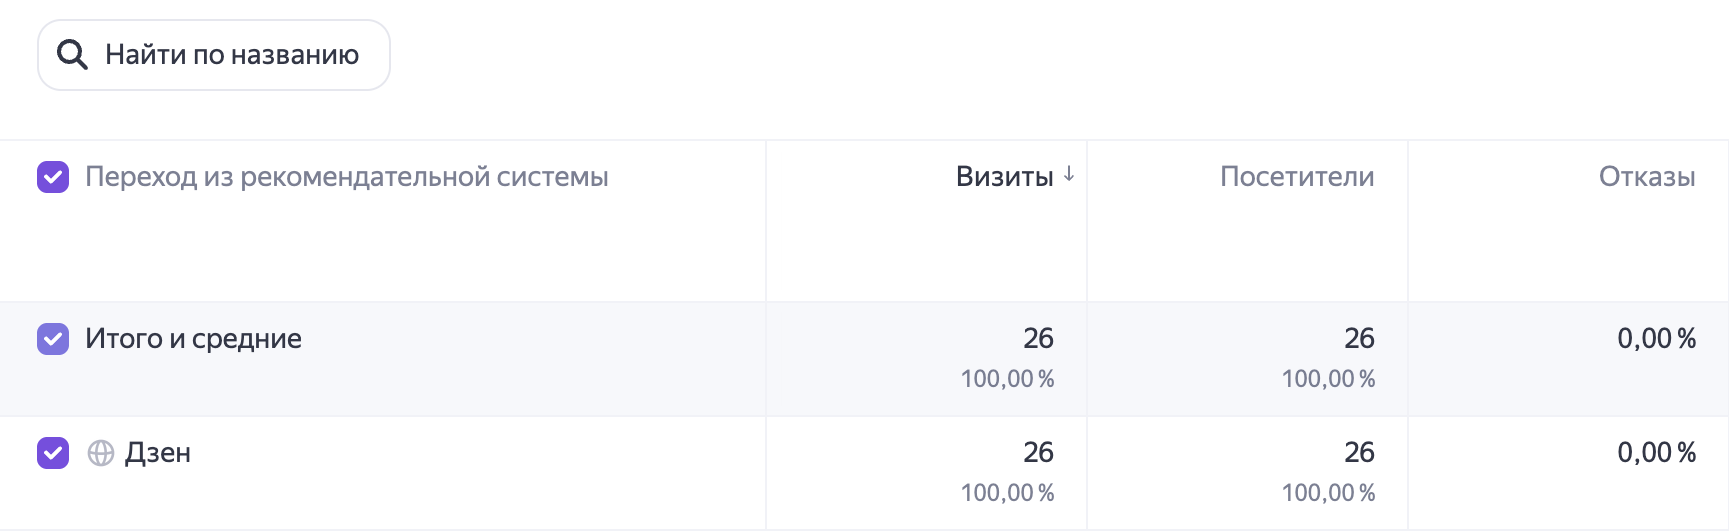Click total visits value 26
Image resolution: width=1729 pixels, height=532 pixels.
click(x=1038, y=338)
